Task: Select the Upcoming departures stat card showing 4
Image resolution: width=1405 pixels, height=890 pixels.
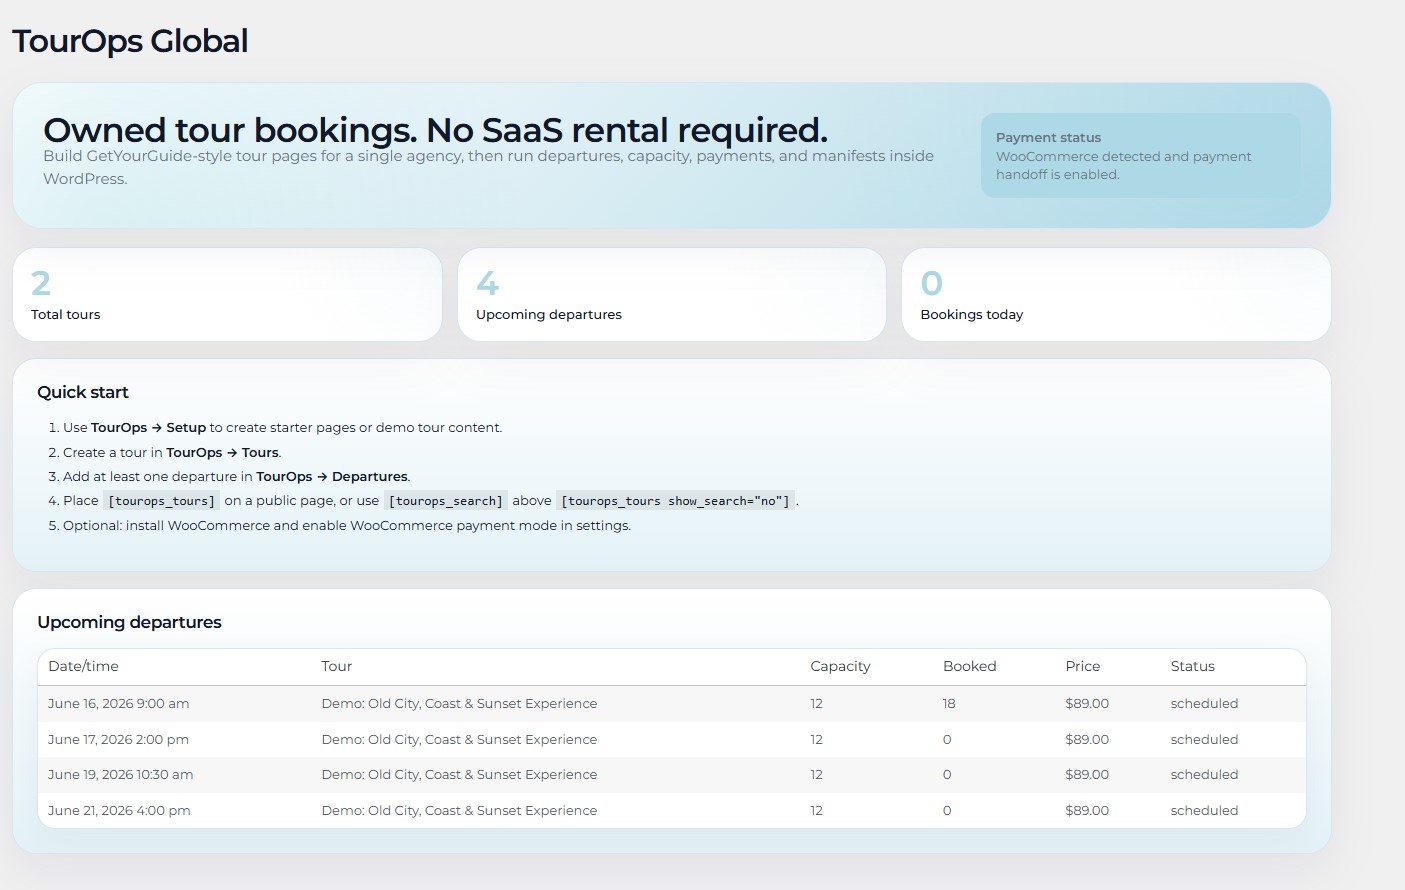Action: pyautogui.click(x=672, y=295)
